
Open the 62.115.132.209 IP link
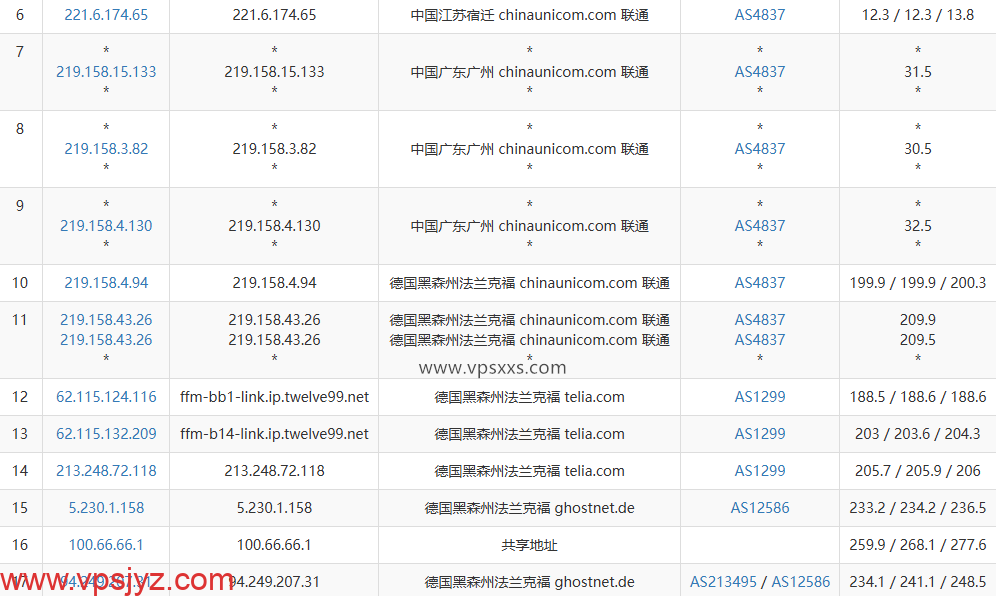[106, 434]
